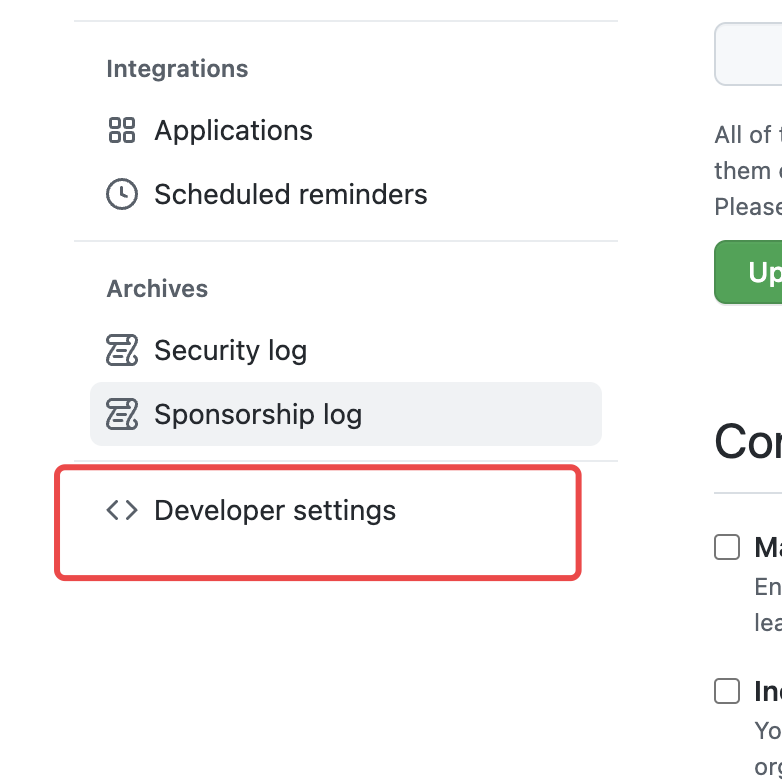Click the bold "In" checkbox label
Image resolution: width=782 pixels, height=784 pixels.
[x=767, y=691]
